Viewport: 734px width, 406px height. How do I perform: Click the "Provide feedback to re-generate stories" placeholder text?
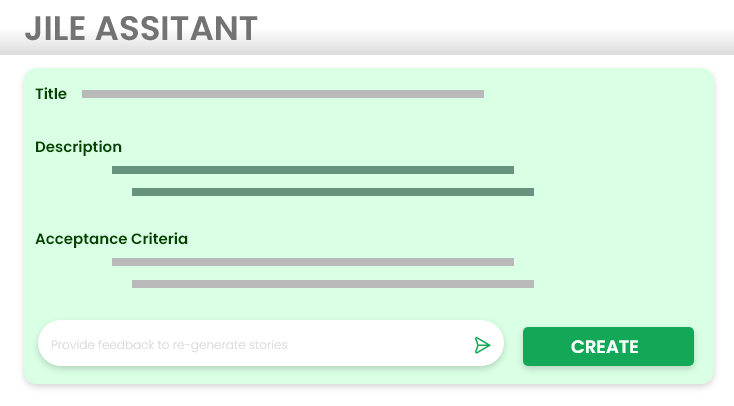(x=169, y=345)
